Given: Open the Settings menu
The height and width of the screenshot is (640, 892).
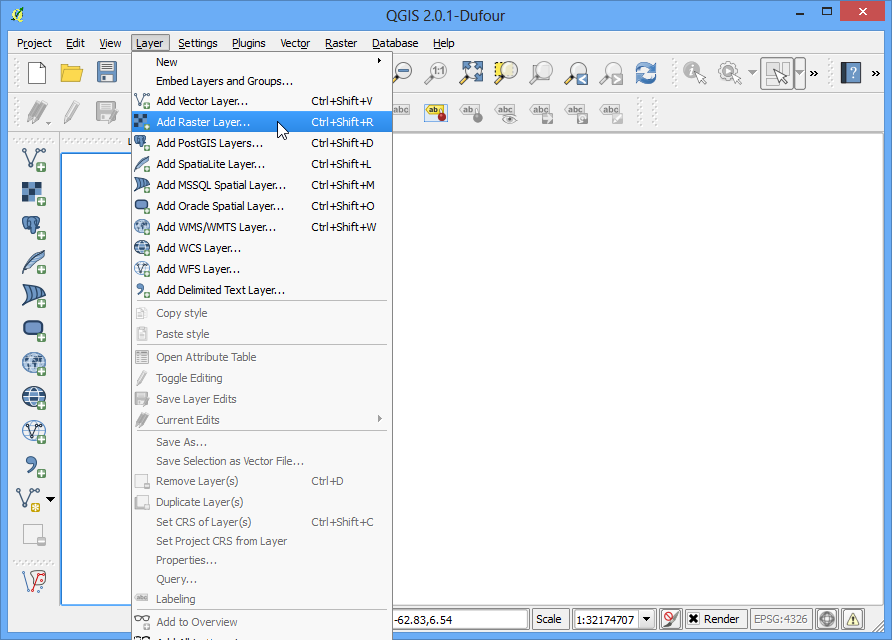Looking at the screenshot, I should (x=197, y=43).
